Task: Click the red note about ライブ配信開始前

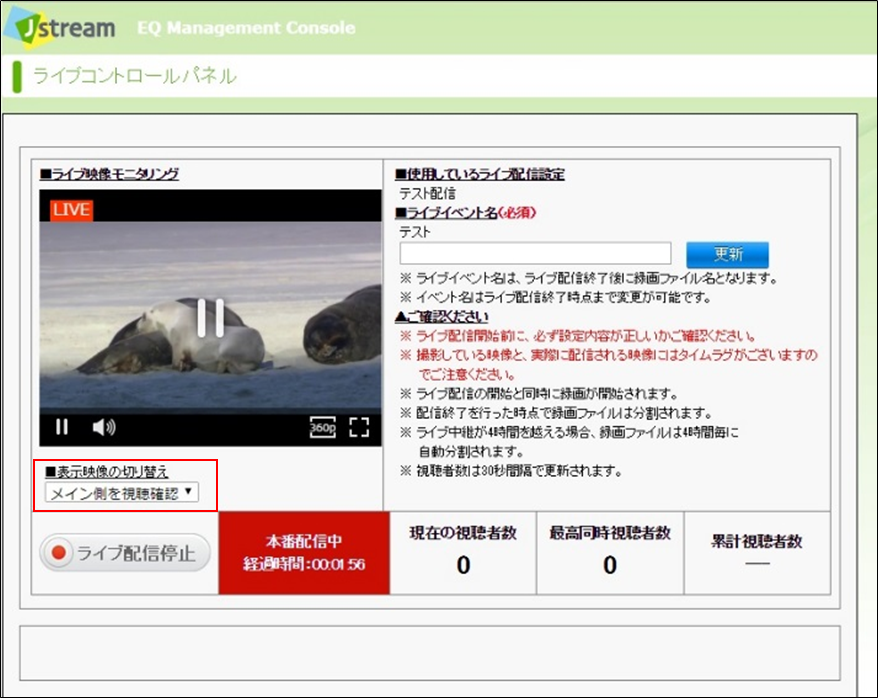Action: point(578,336)
